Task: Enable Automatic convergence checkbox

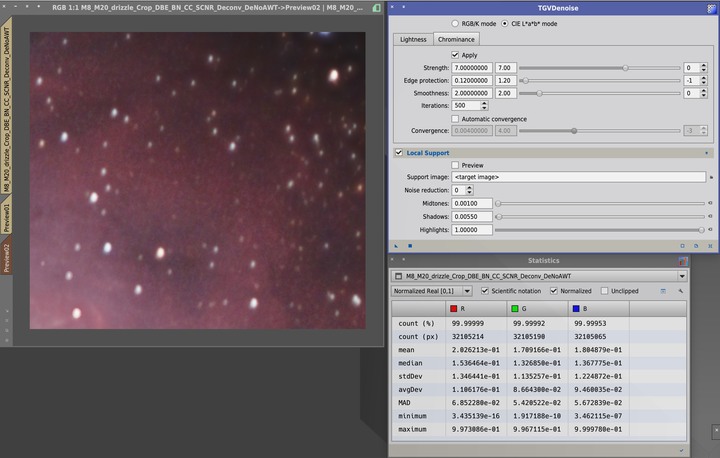Action: (456, 118)
